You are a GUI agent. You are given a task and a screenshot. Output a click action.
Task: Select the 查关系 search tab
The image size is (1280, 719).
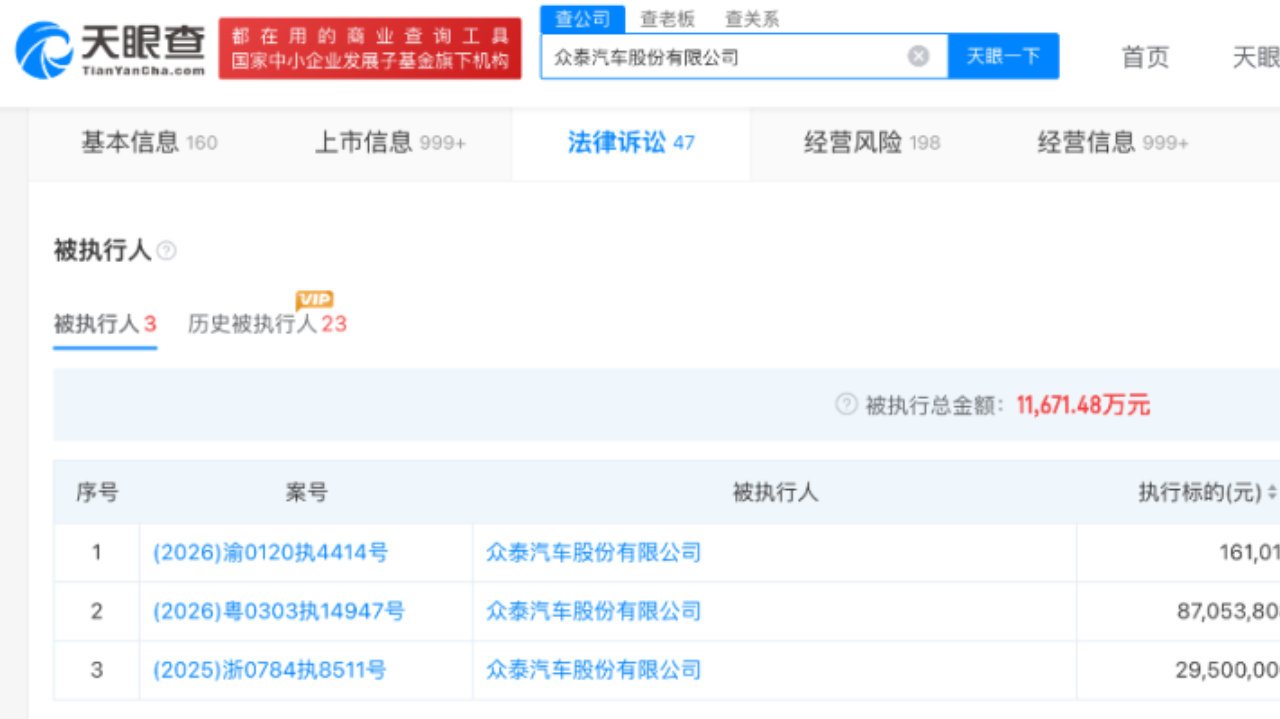tap(752, 19)
